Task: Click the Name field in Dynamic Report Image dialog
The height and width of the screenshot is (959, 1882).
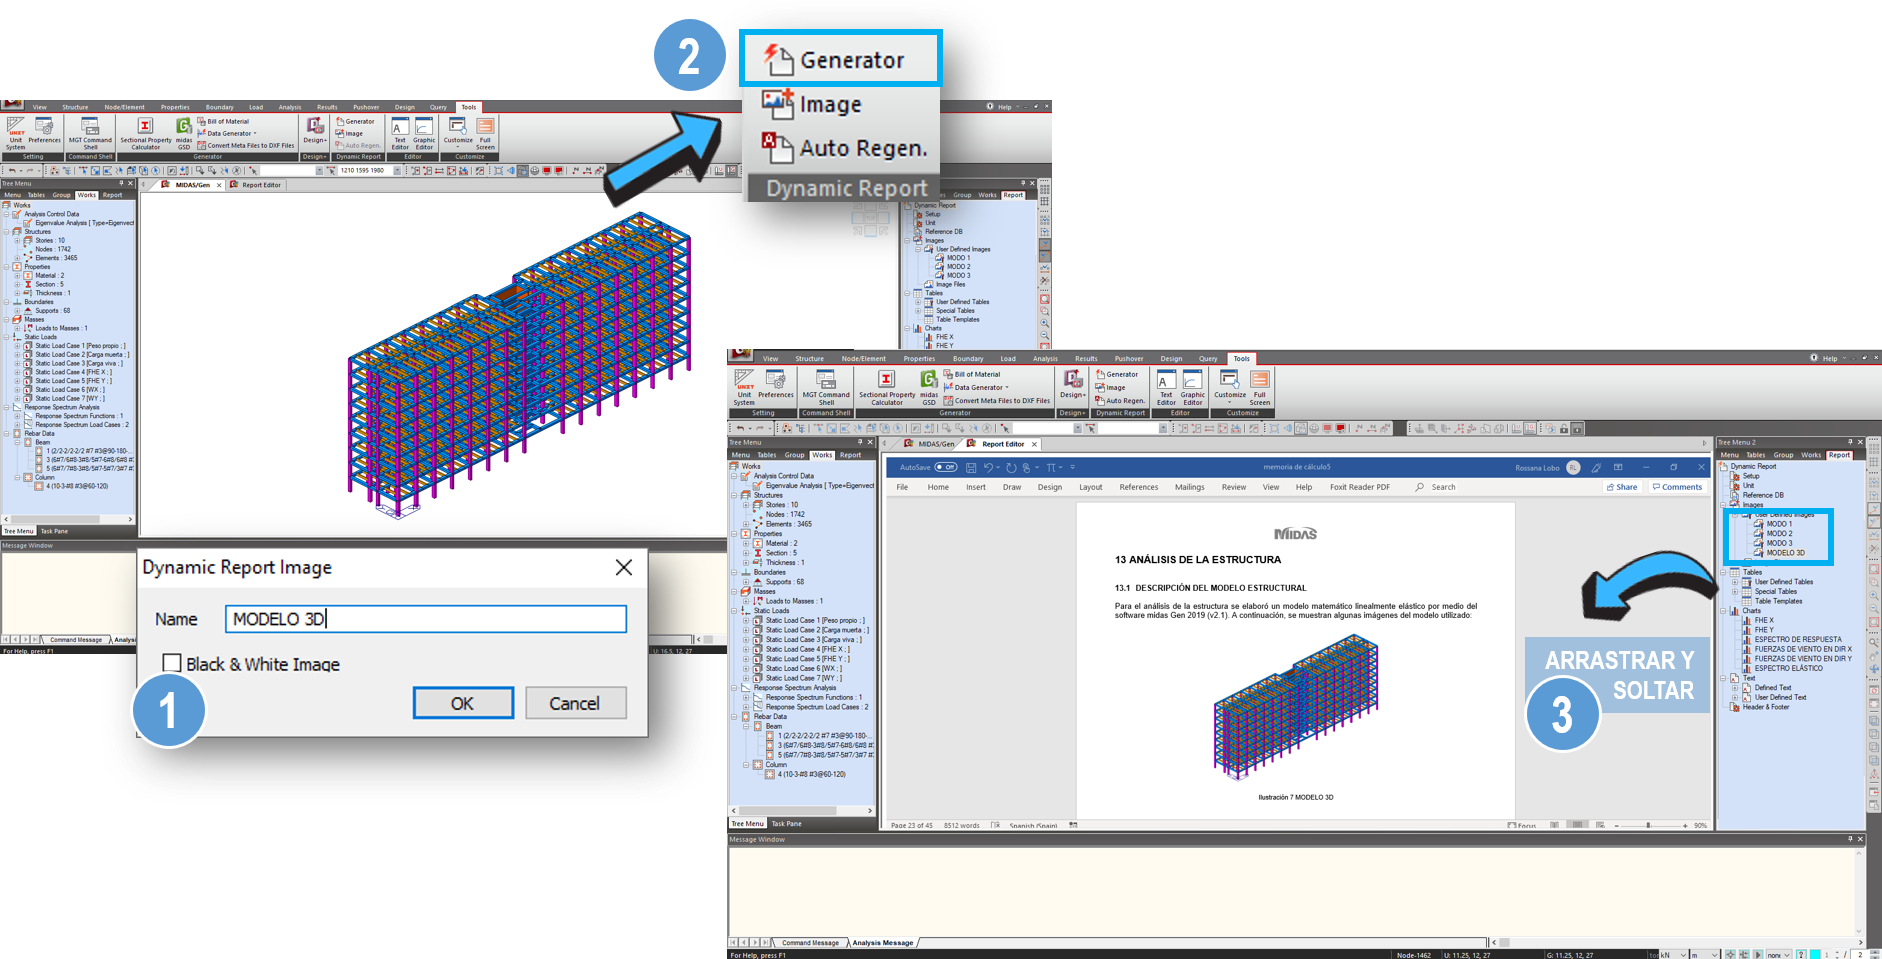Action: tap(426, 619)
